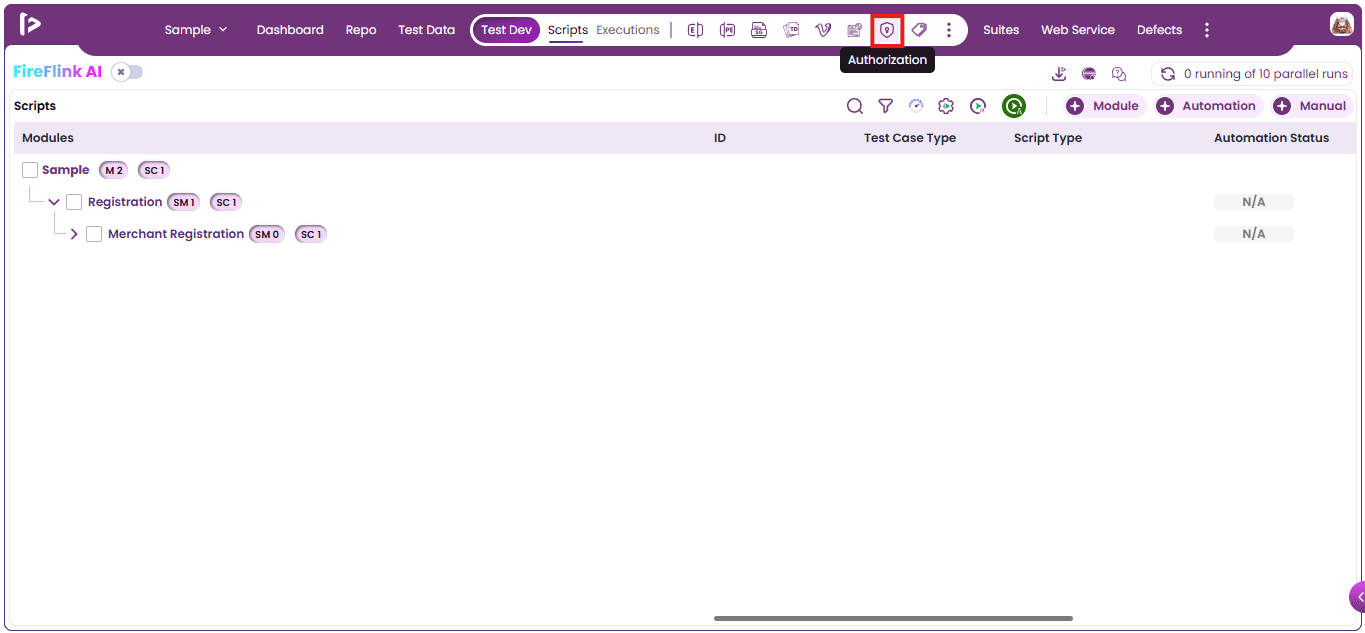This screenshot has width=1365, height=633.
Task: Add a new Module
Action: (x=1104, y=106)
